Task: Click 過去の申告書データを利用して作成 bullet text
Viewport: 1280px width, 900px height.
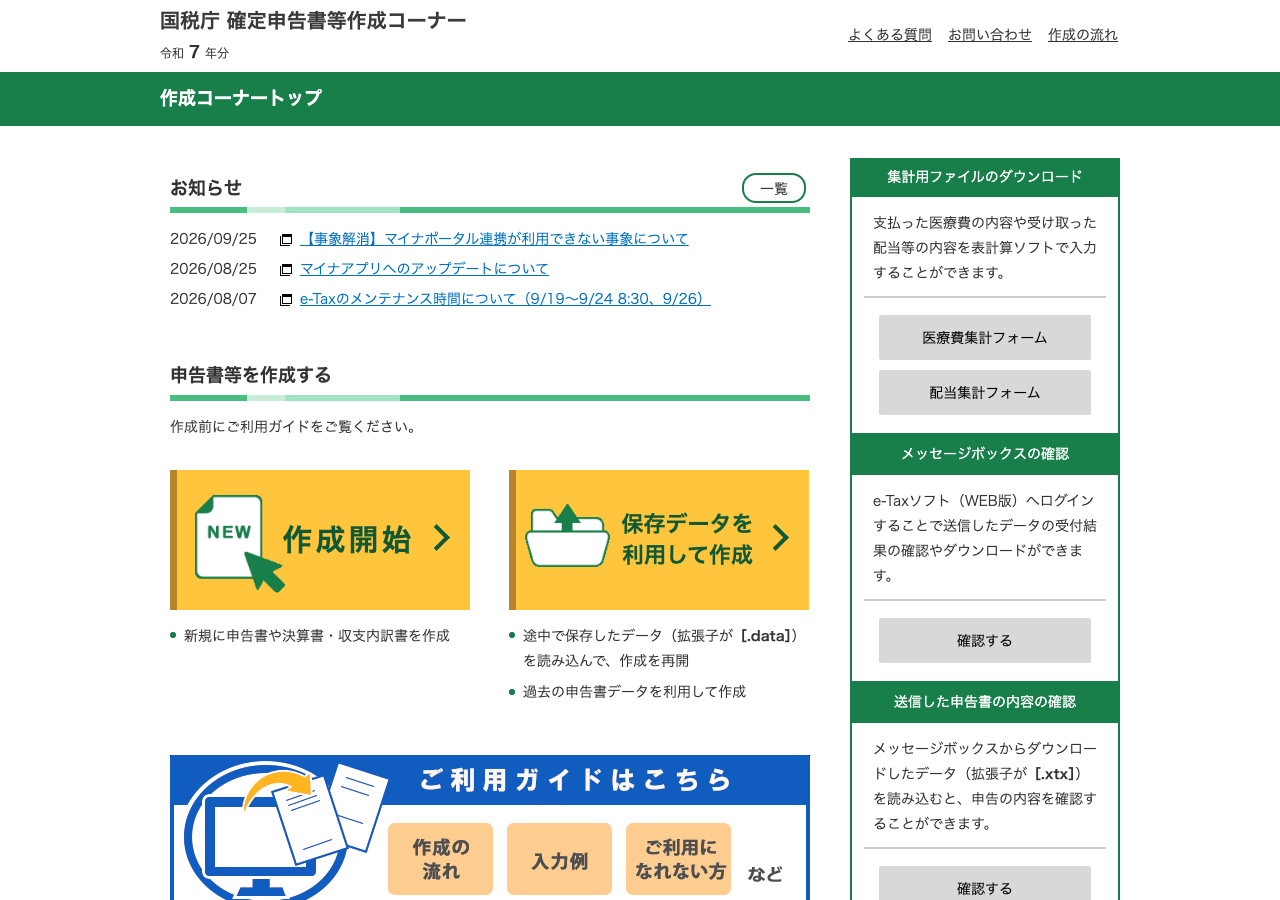Action: 634,692
